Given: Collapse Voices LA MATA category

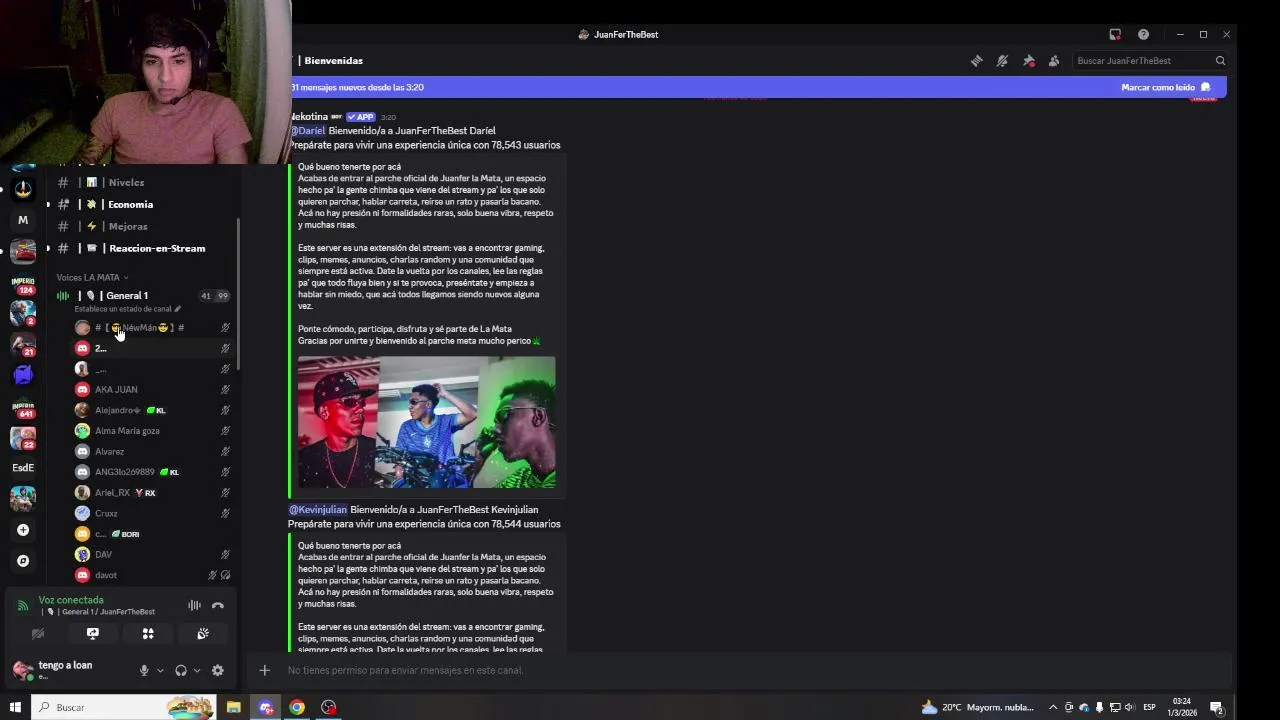Looking at the screenshot, I should 92,277.
